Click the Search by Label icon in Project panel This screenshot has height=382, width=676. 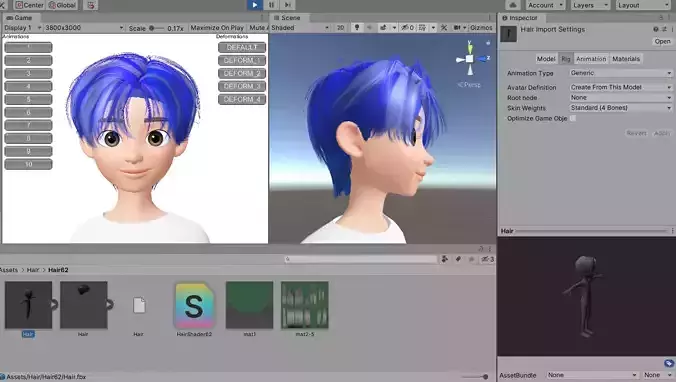pos(458,259)
